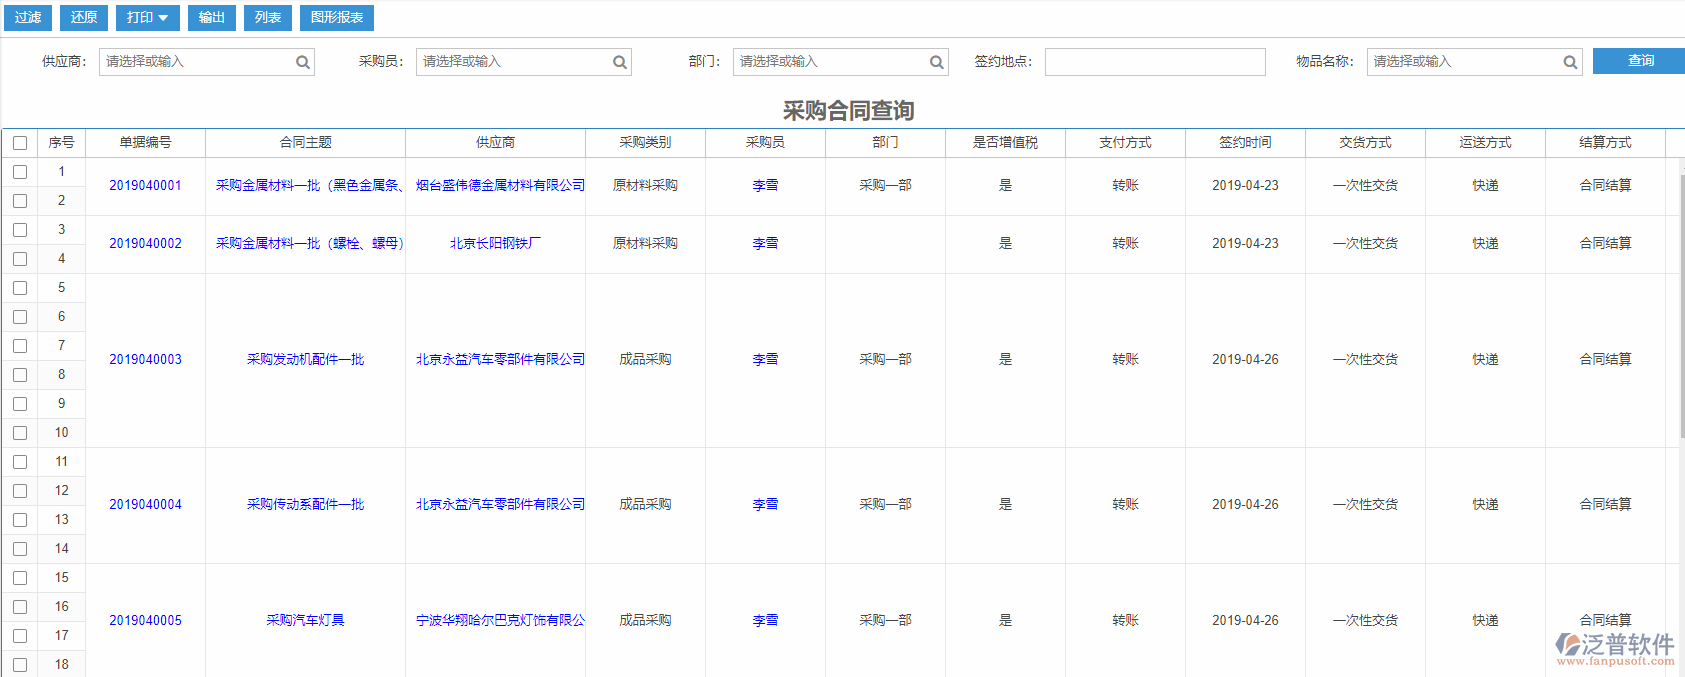Open supplier link 北京长阳钢铁厂
This screenshot has width=1685, height=677.
point(495,244)
